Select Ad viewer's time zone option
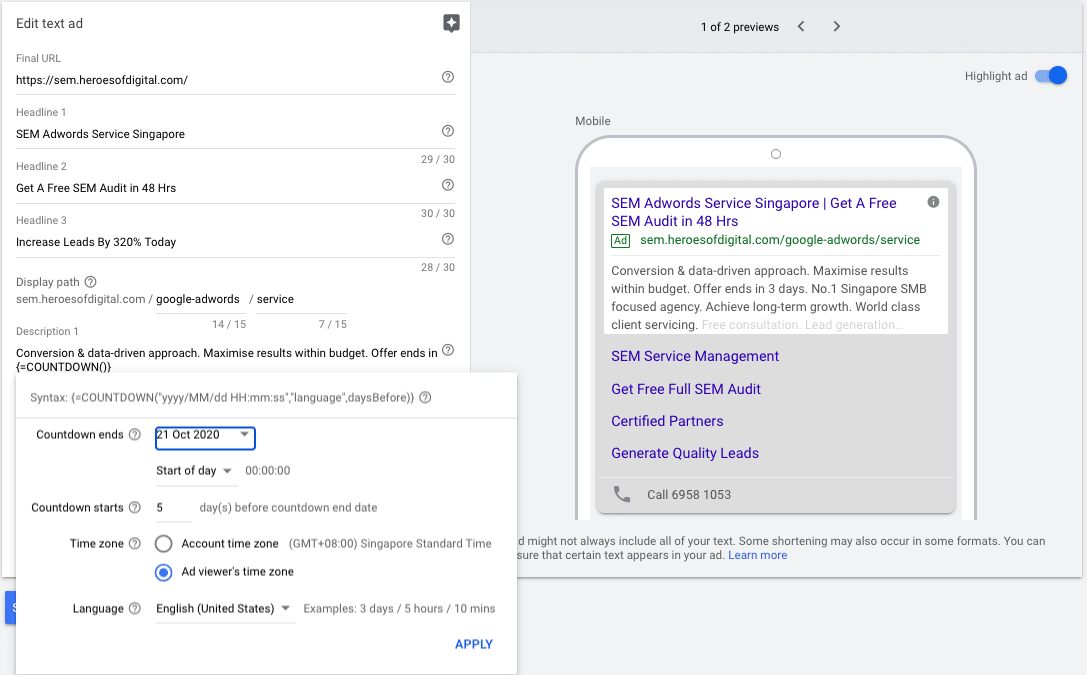The width and height of the screenshot is (1087, 675). [164, 572]
